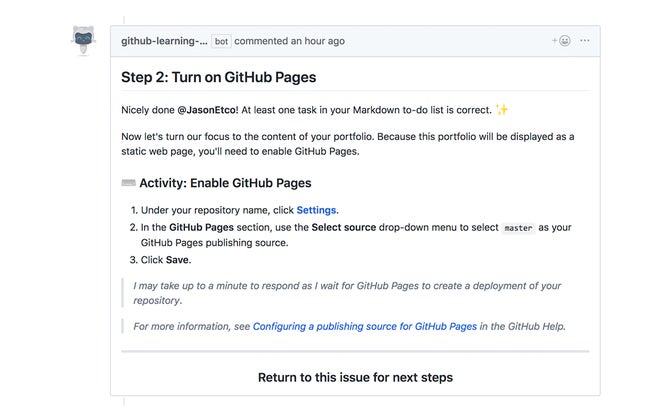The height and width of the screenshot is (419, 670).
Task: Click the italic deployment note blockquote
Action: 347,293
